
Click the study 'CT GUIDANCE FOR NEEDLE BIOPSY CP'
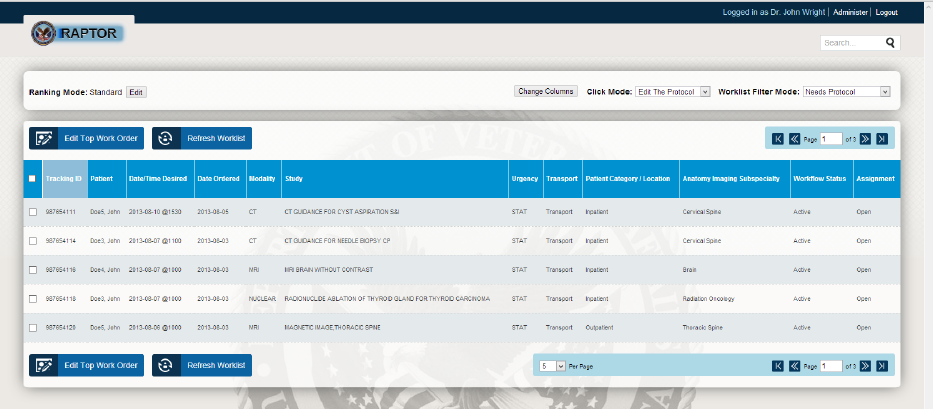337,241
